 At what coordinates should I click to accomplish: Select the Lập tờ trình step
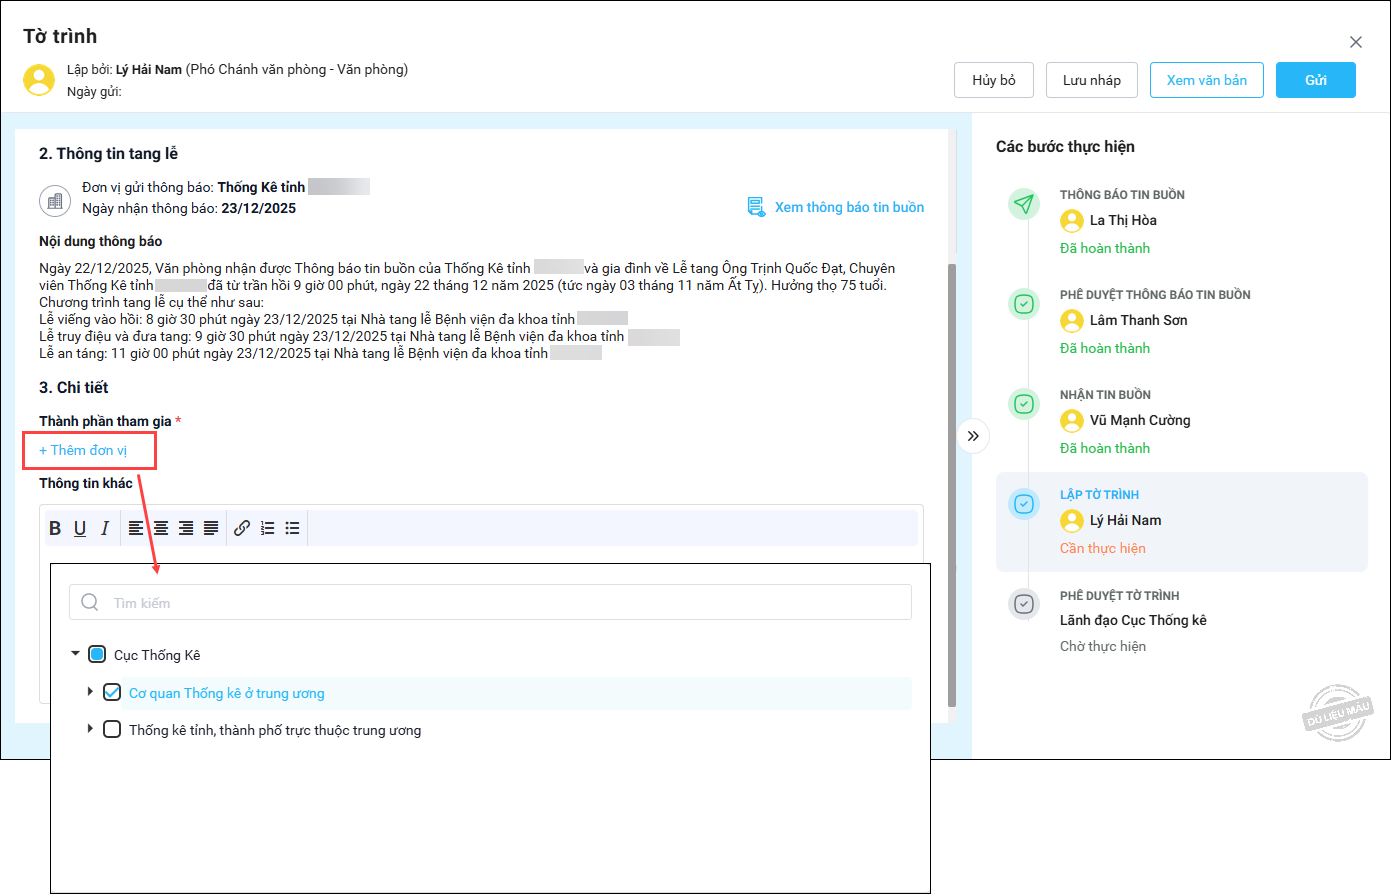pyautogui.click(x=1180, y=521)
